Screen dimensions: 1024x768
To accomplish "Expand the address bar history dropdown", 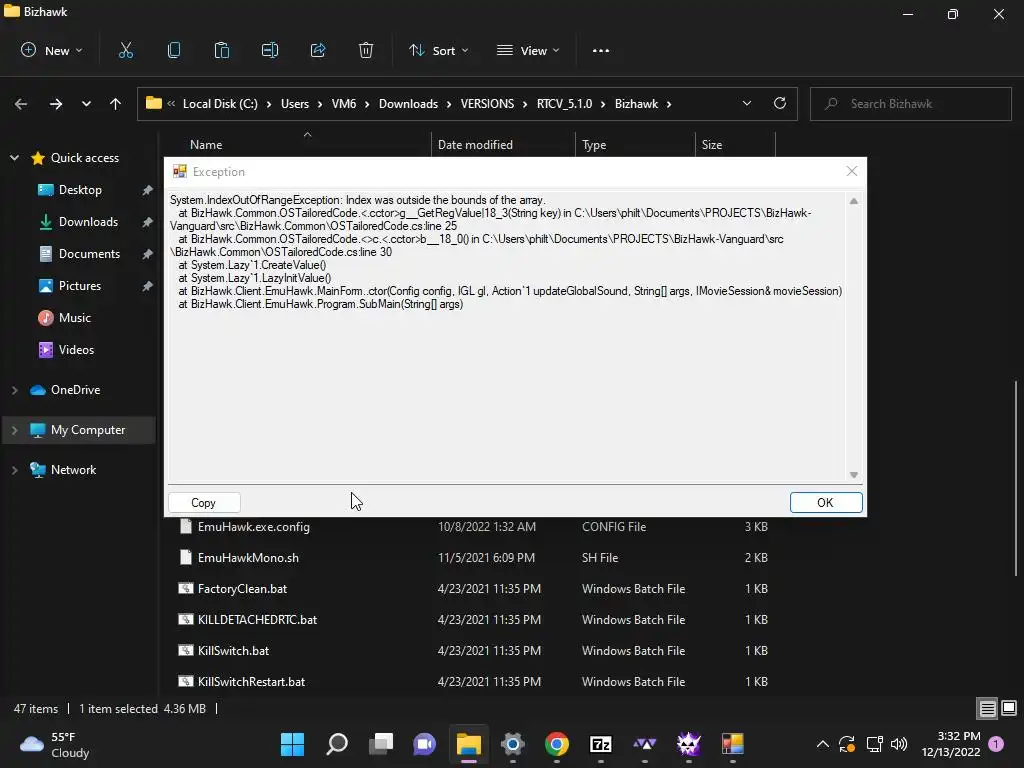I will 746,103.
